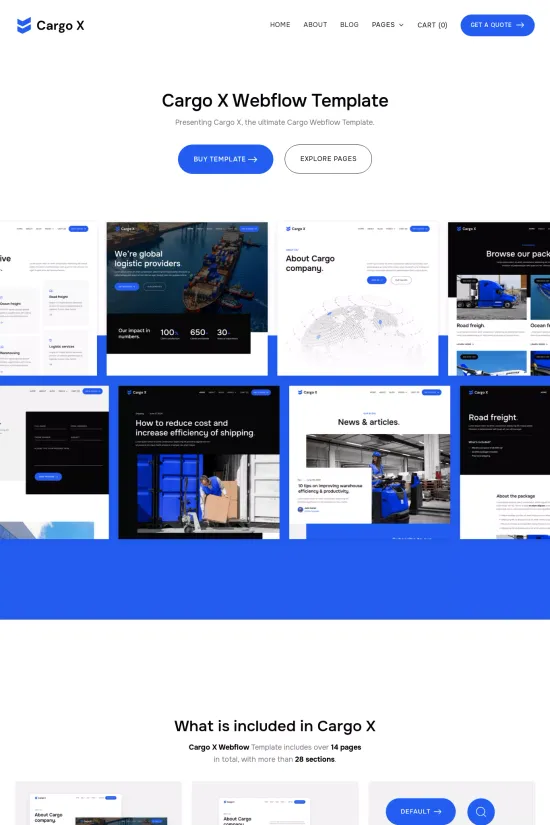The height and width of the screenshot is (825, 550).
Task: Open the Cart (0) link
Action: [x=432, y=25]
